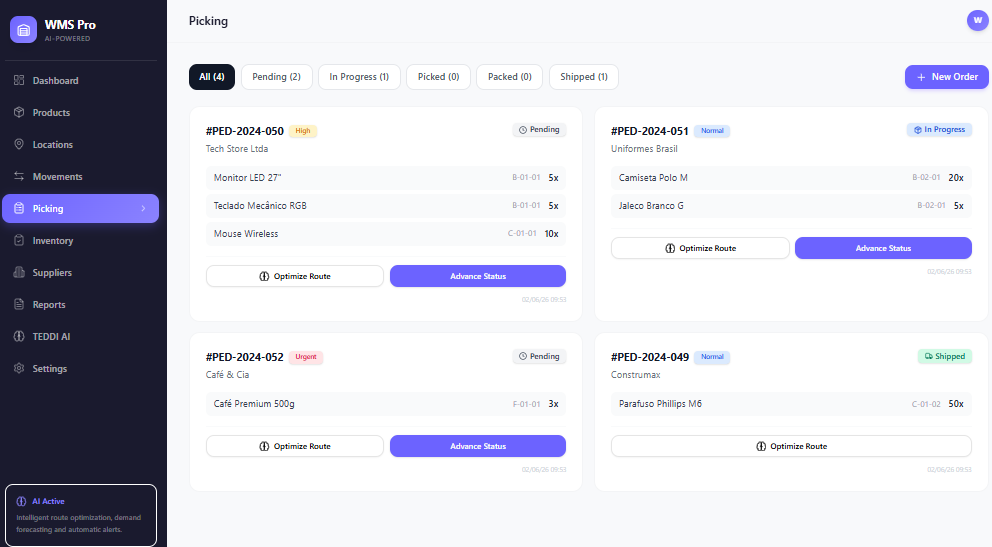
Task: Click the WMS Pro warehouse logo icon
Action: [23, 30]
